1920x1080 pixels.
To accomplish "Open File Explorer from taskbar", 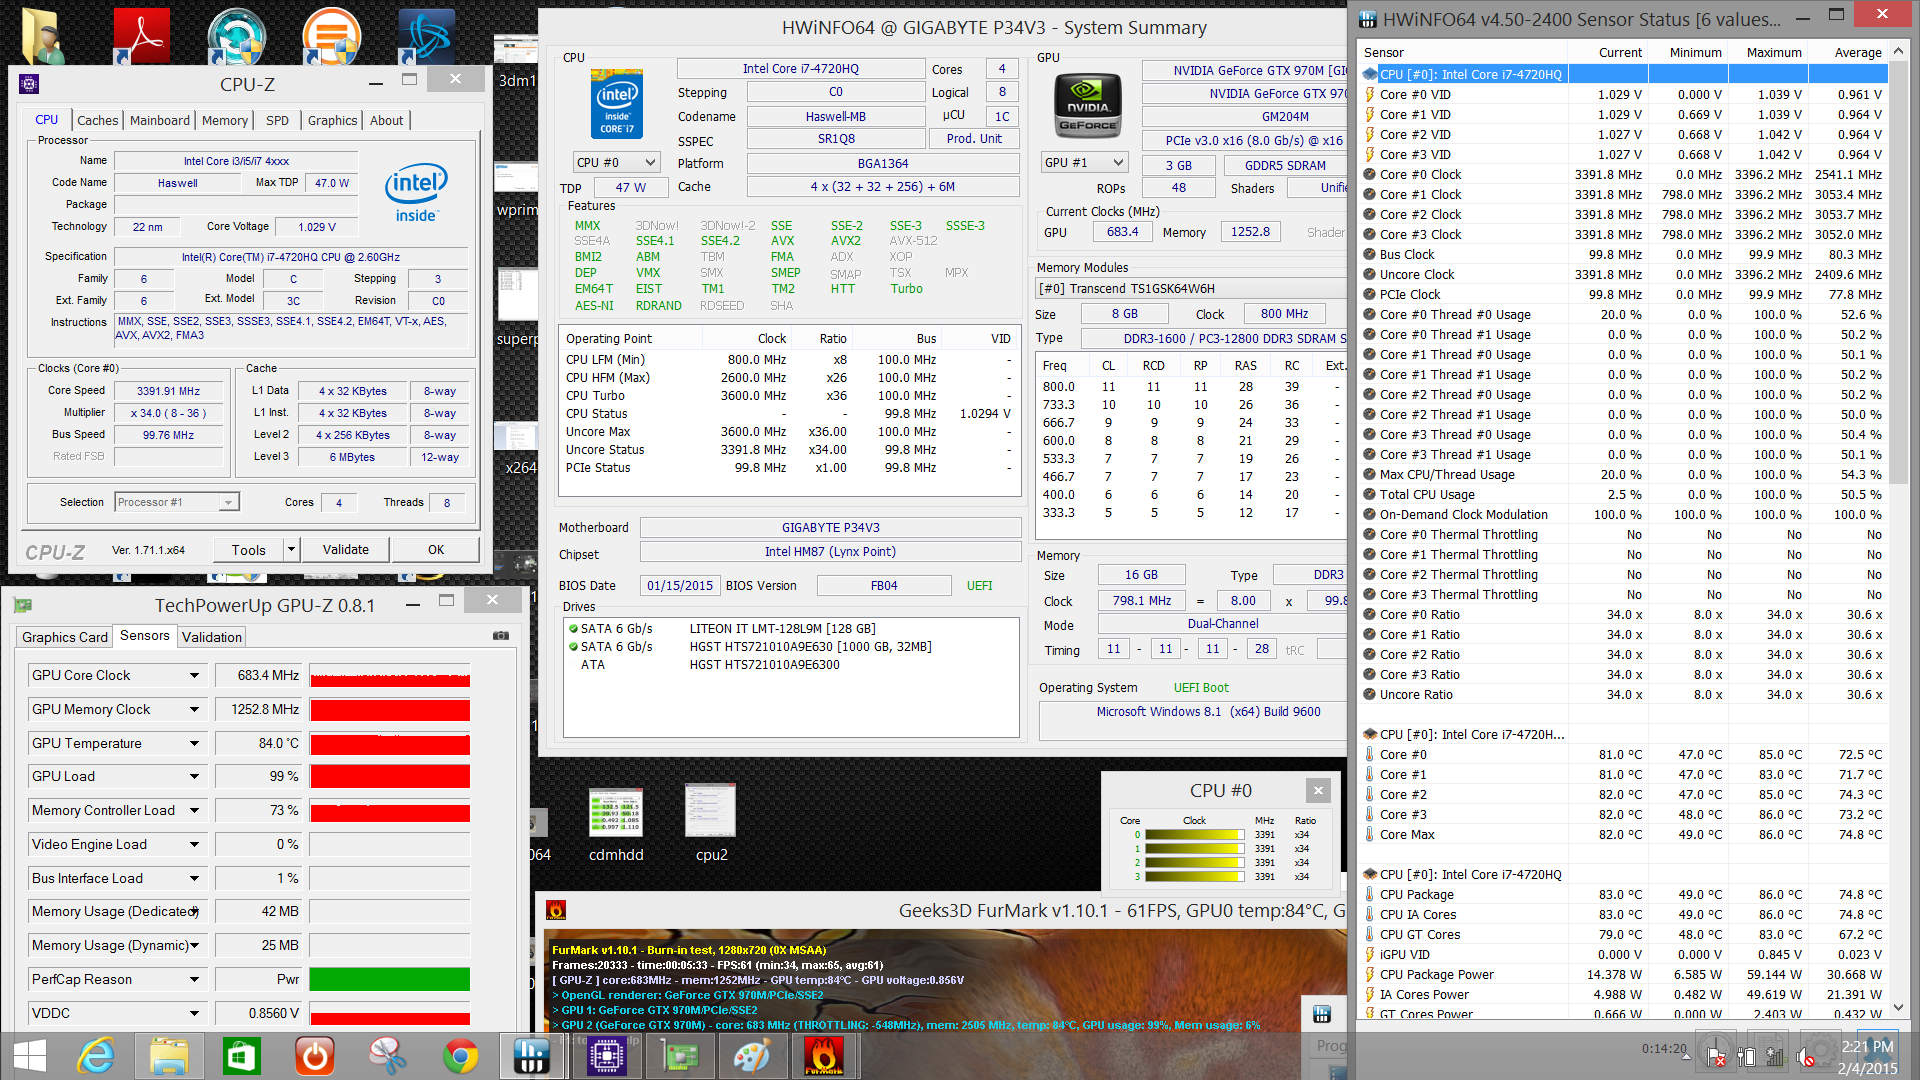I will tap(169, 1056).
